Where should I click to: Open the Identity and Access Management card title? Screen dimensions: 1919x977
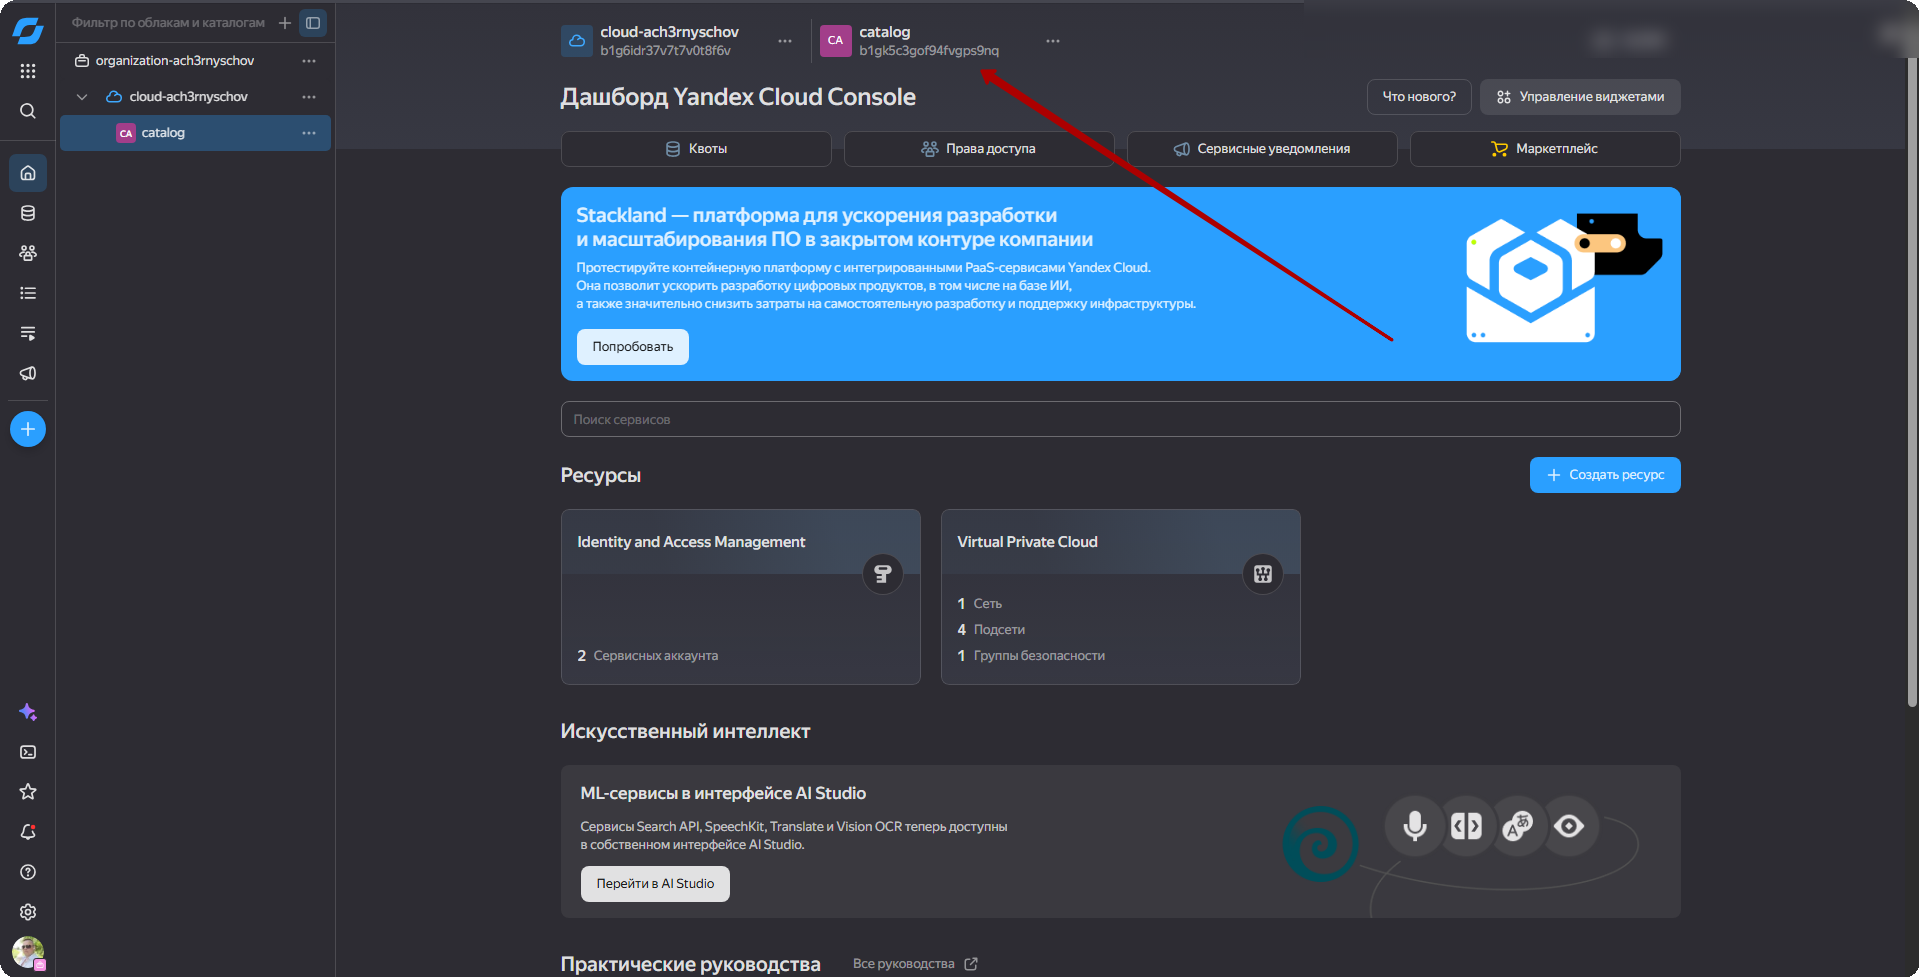pyautogui.click(x=691, y=542)
